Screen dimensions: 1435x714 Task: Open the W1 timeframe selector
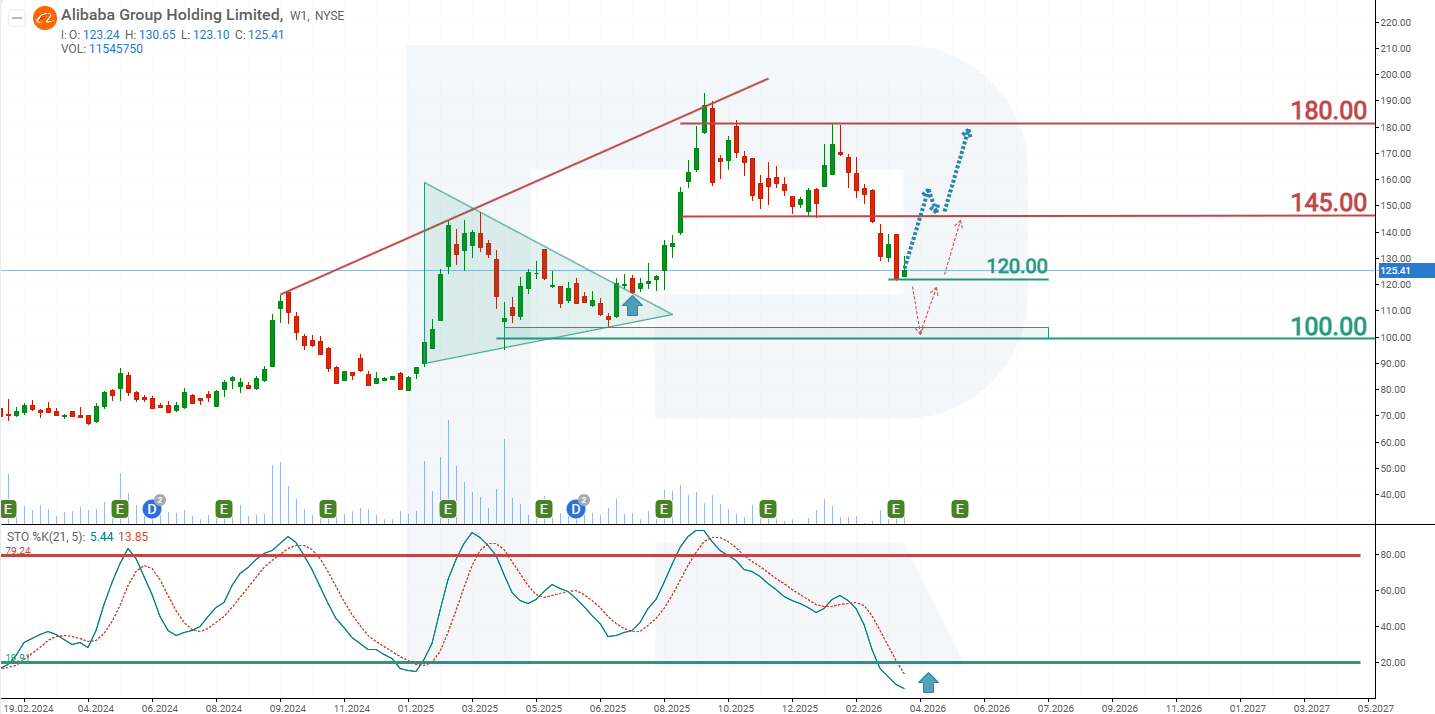pyautogui.click(x=299, y=16)
